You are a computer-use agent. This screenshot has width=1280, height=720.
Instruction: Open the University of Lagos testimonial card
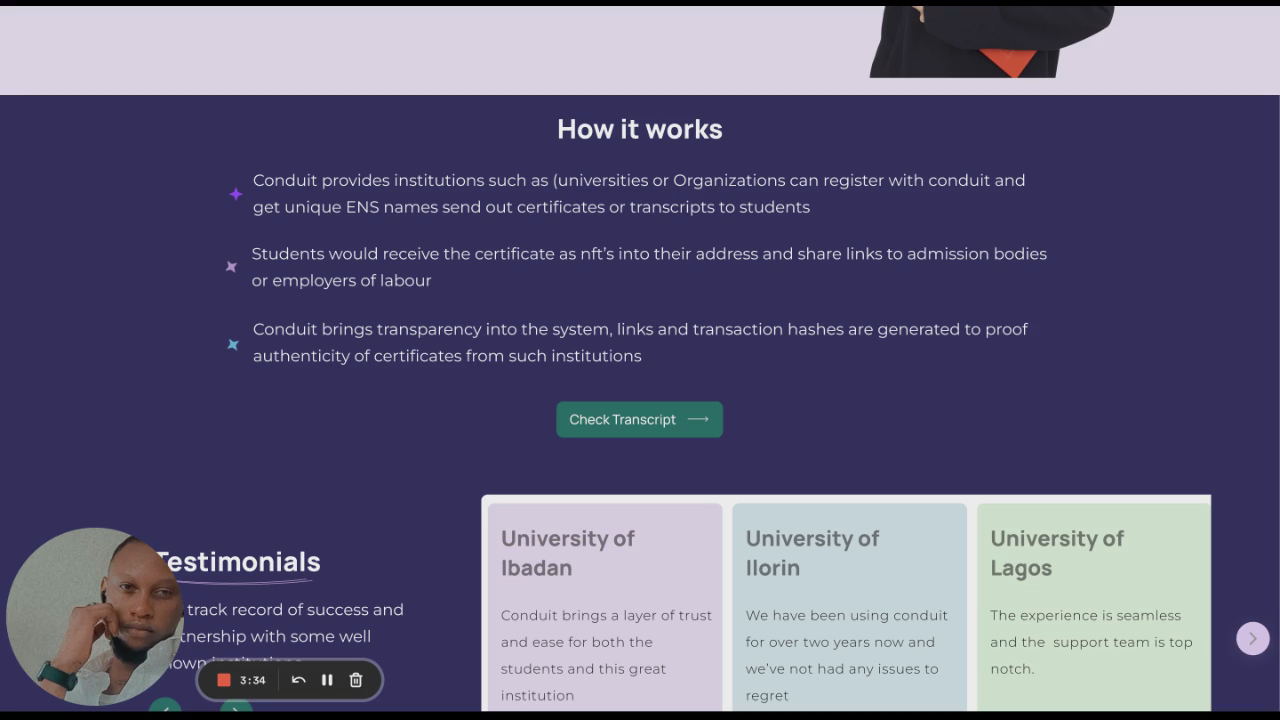tap(1093, 607)
